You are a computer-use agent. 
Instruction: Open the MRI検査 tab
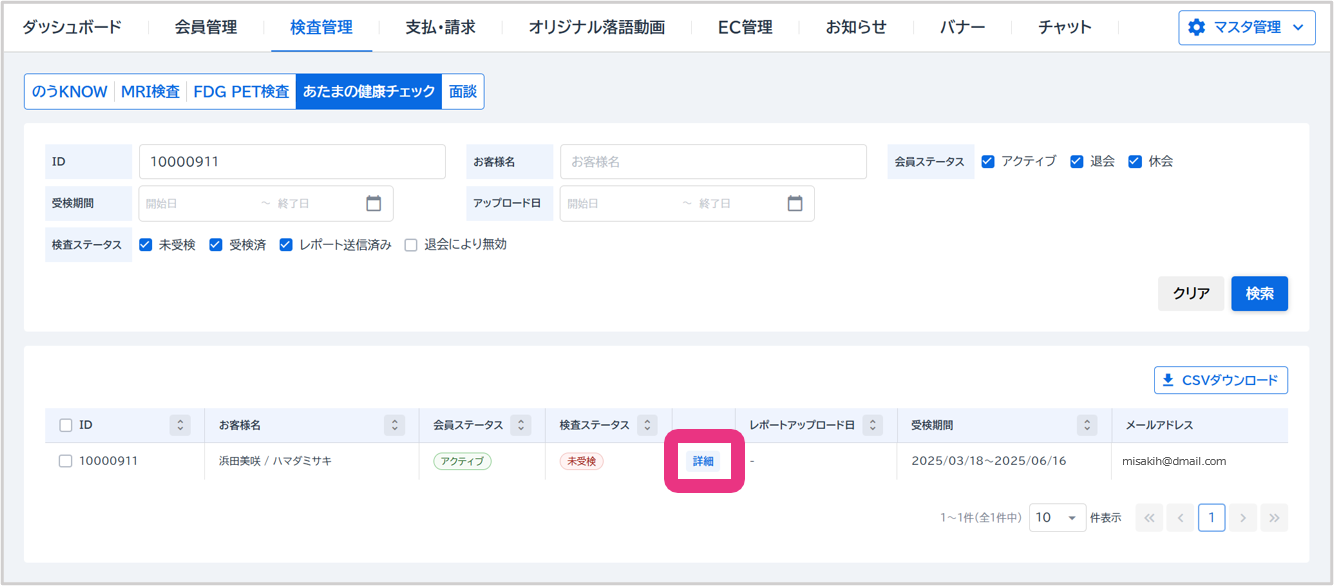pyautogui.click(x=150, y=92)
